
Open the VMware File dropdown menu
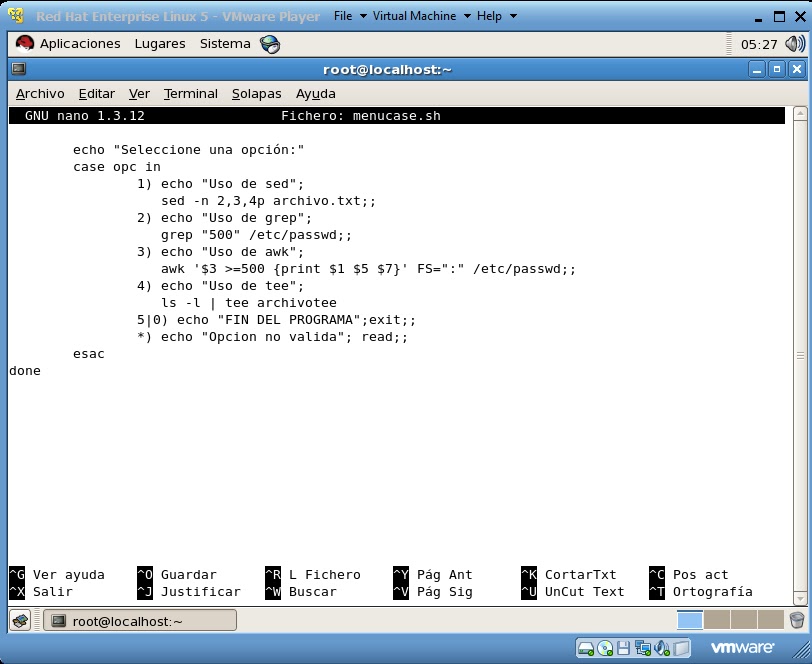[x=350, y=16]
